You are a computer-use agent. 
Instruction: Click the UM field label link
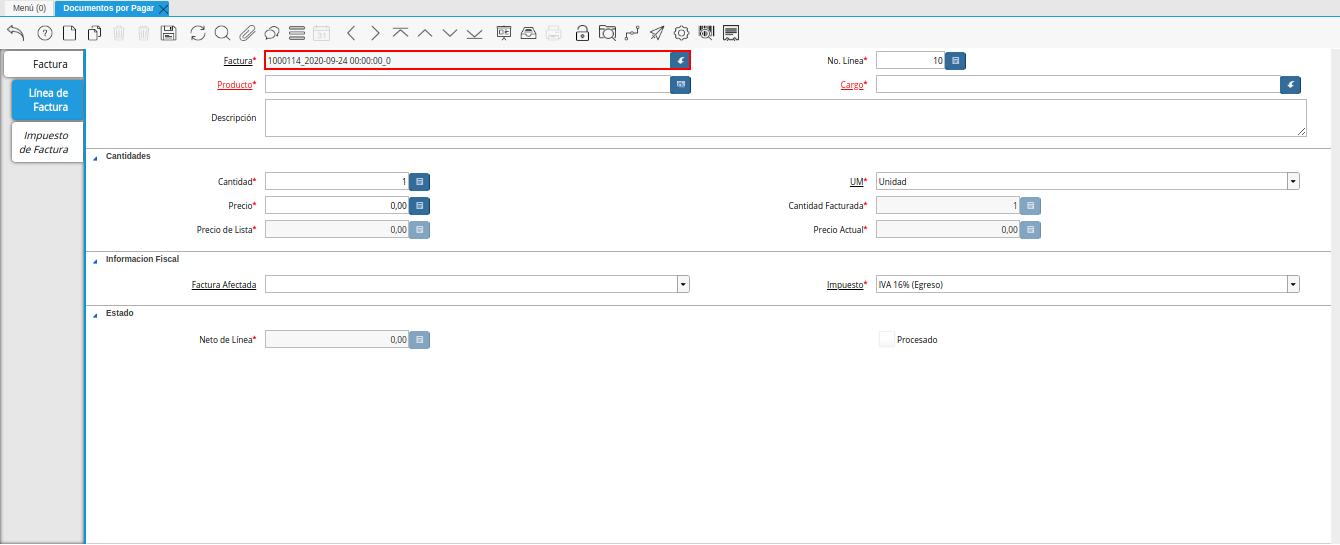(855, 182)
